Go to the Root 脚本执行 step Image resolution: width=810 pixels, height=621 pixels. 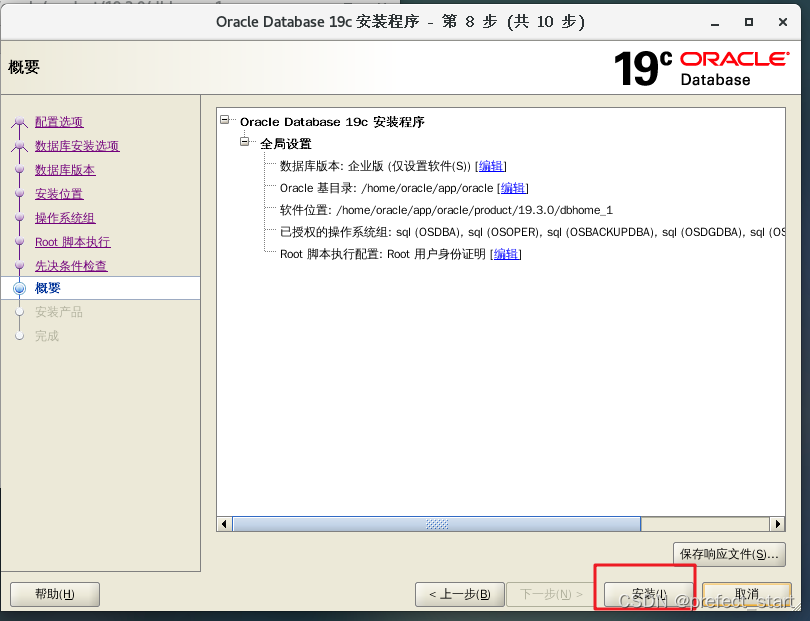coord(72,242)
